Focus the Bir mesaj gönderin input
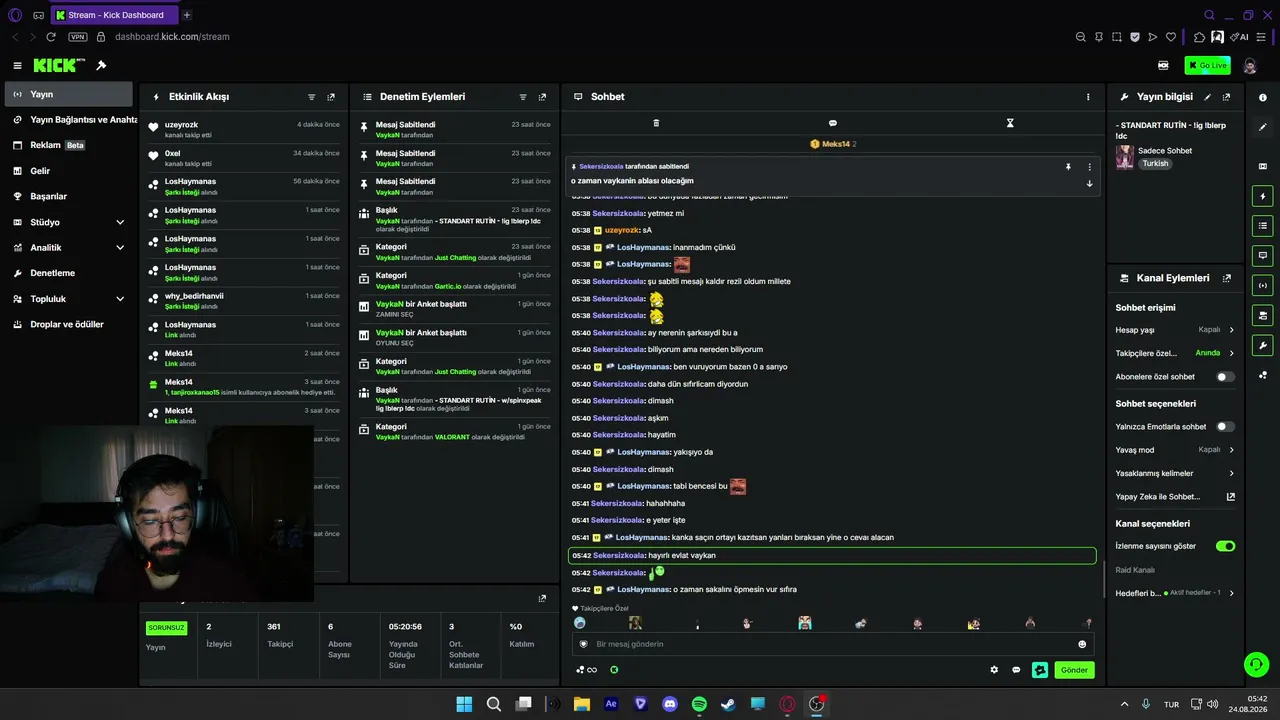 click(832, 644)
